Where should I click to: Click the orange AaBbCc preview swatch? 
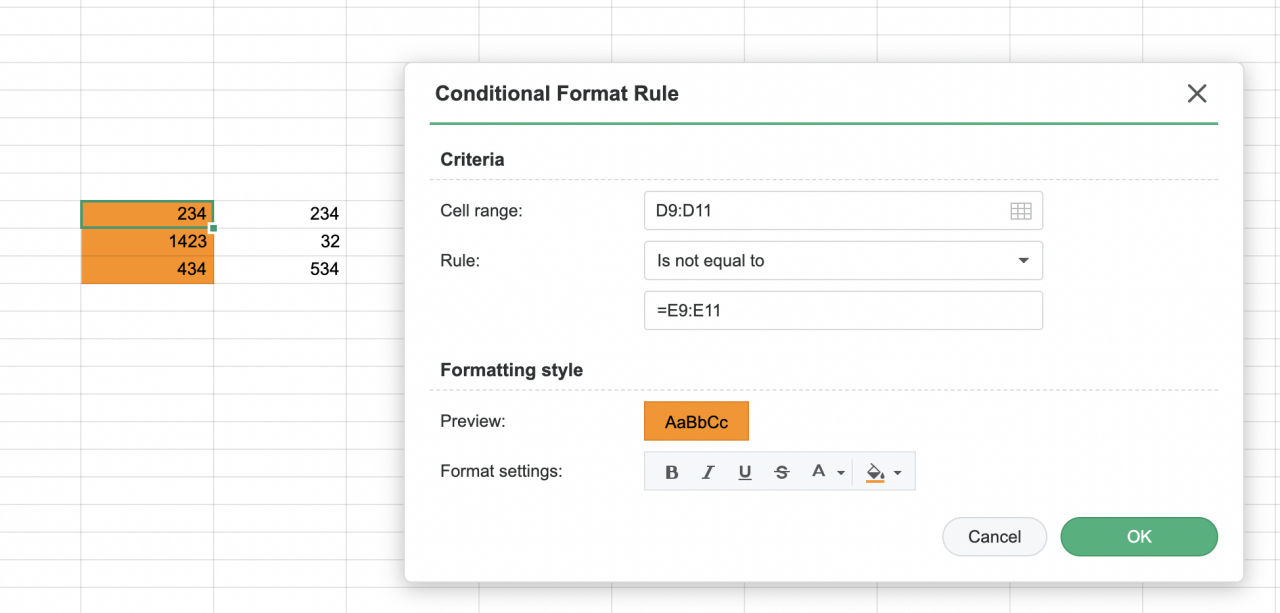point(696,422)
